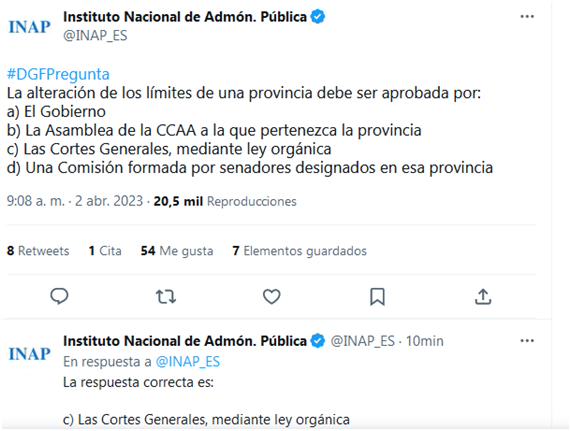Viewport: 571px width, 431px height.
Task: Bookmark the tweet with the bookmark icon
Action: click(x=377, y=296)
